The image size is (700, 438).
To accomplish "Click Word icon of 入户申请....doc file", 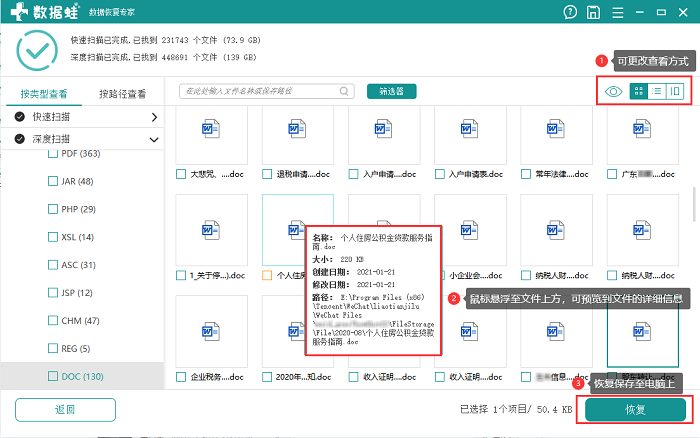I will (383, 129).
